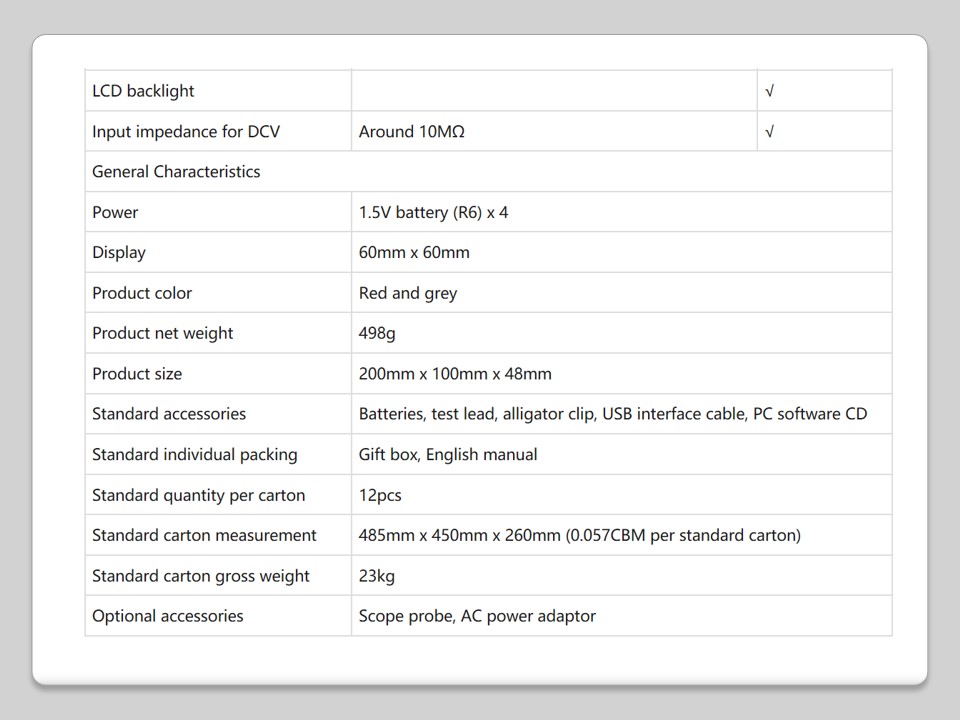Select the 'Gift box, English manual' cell

pos(448,454)
